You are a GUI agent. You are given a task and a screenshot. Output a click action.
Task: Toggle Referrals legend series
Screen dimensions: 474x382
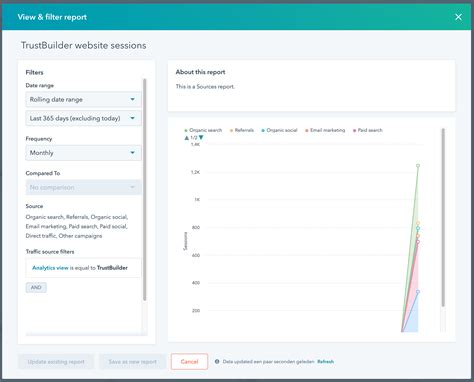242,130
